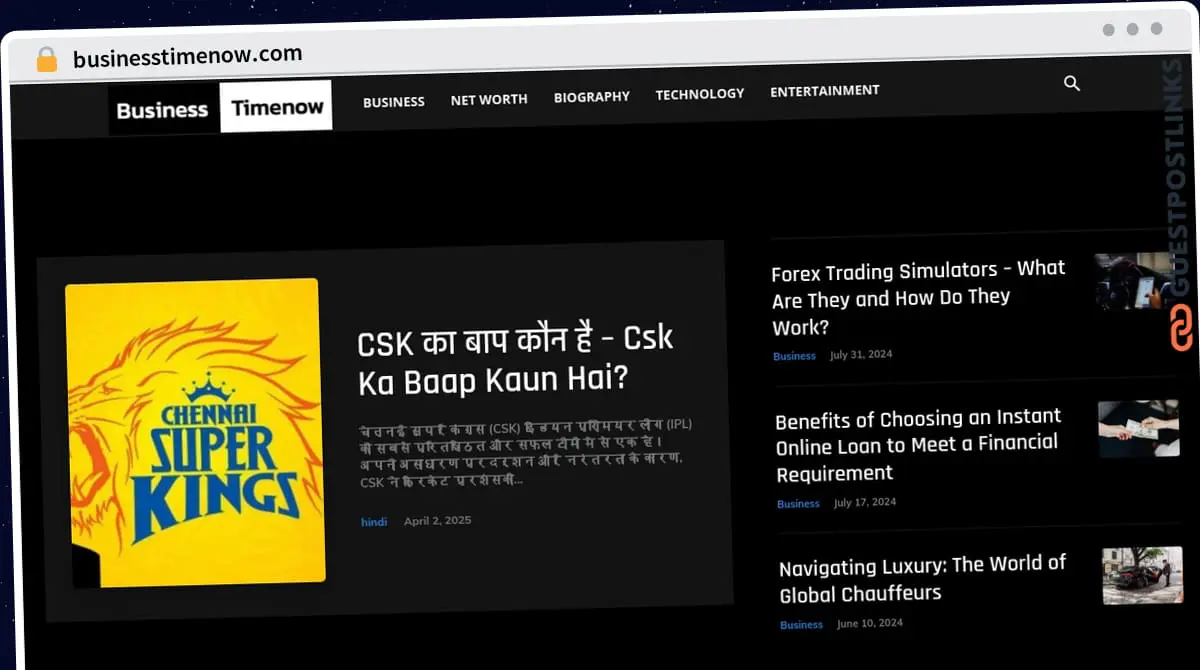Image resolution: width=1200 pixels, height=670 pixels.
Task: Open the Chennai Super Kings thumbnail
Action: (194, 432)
